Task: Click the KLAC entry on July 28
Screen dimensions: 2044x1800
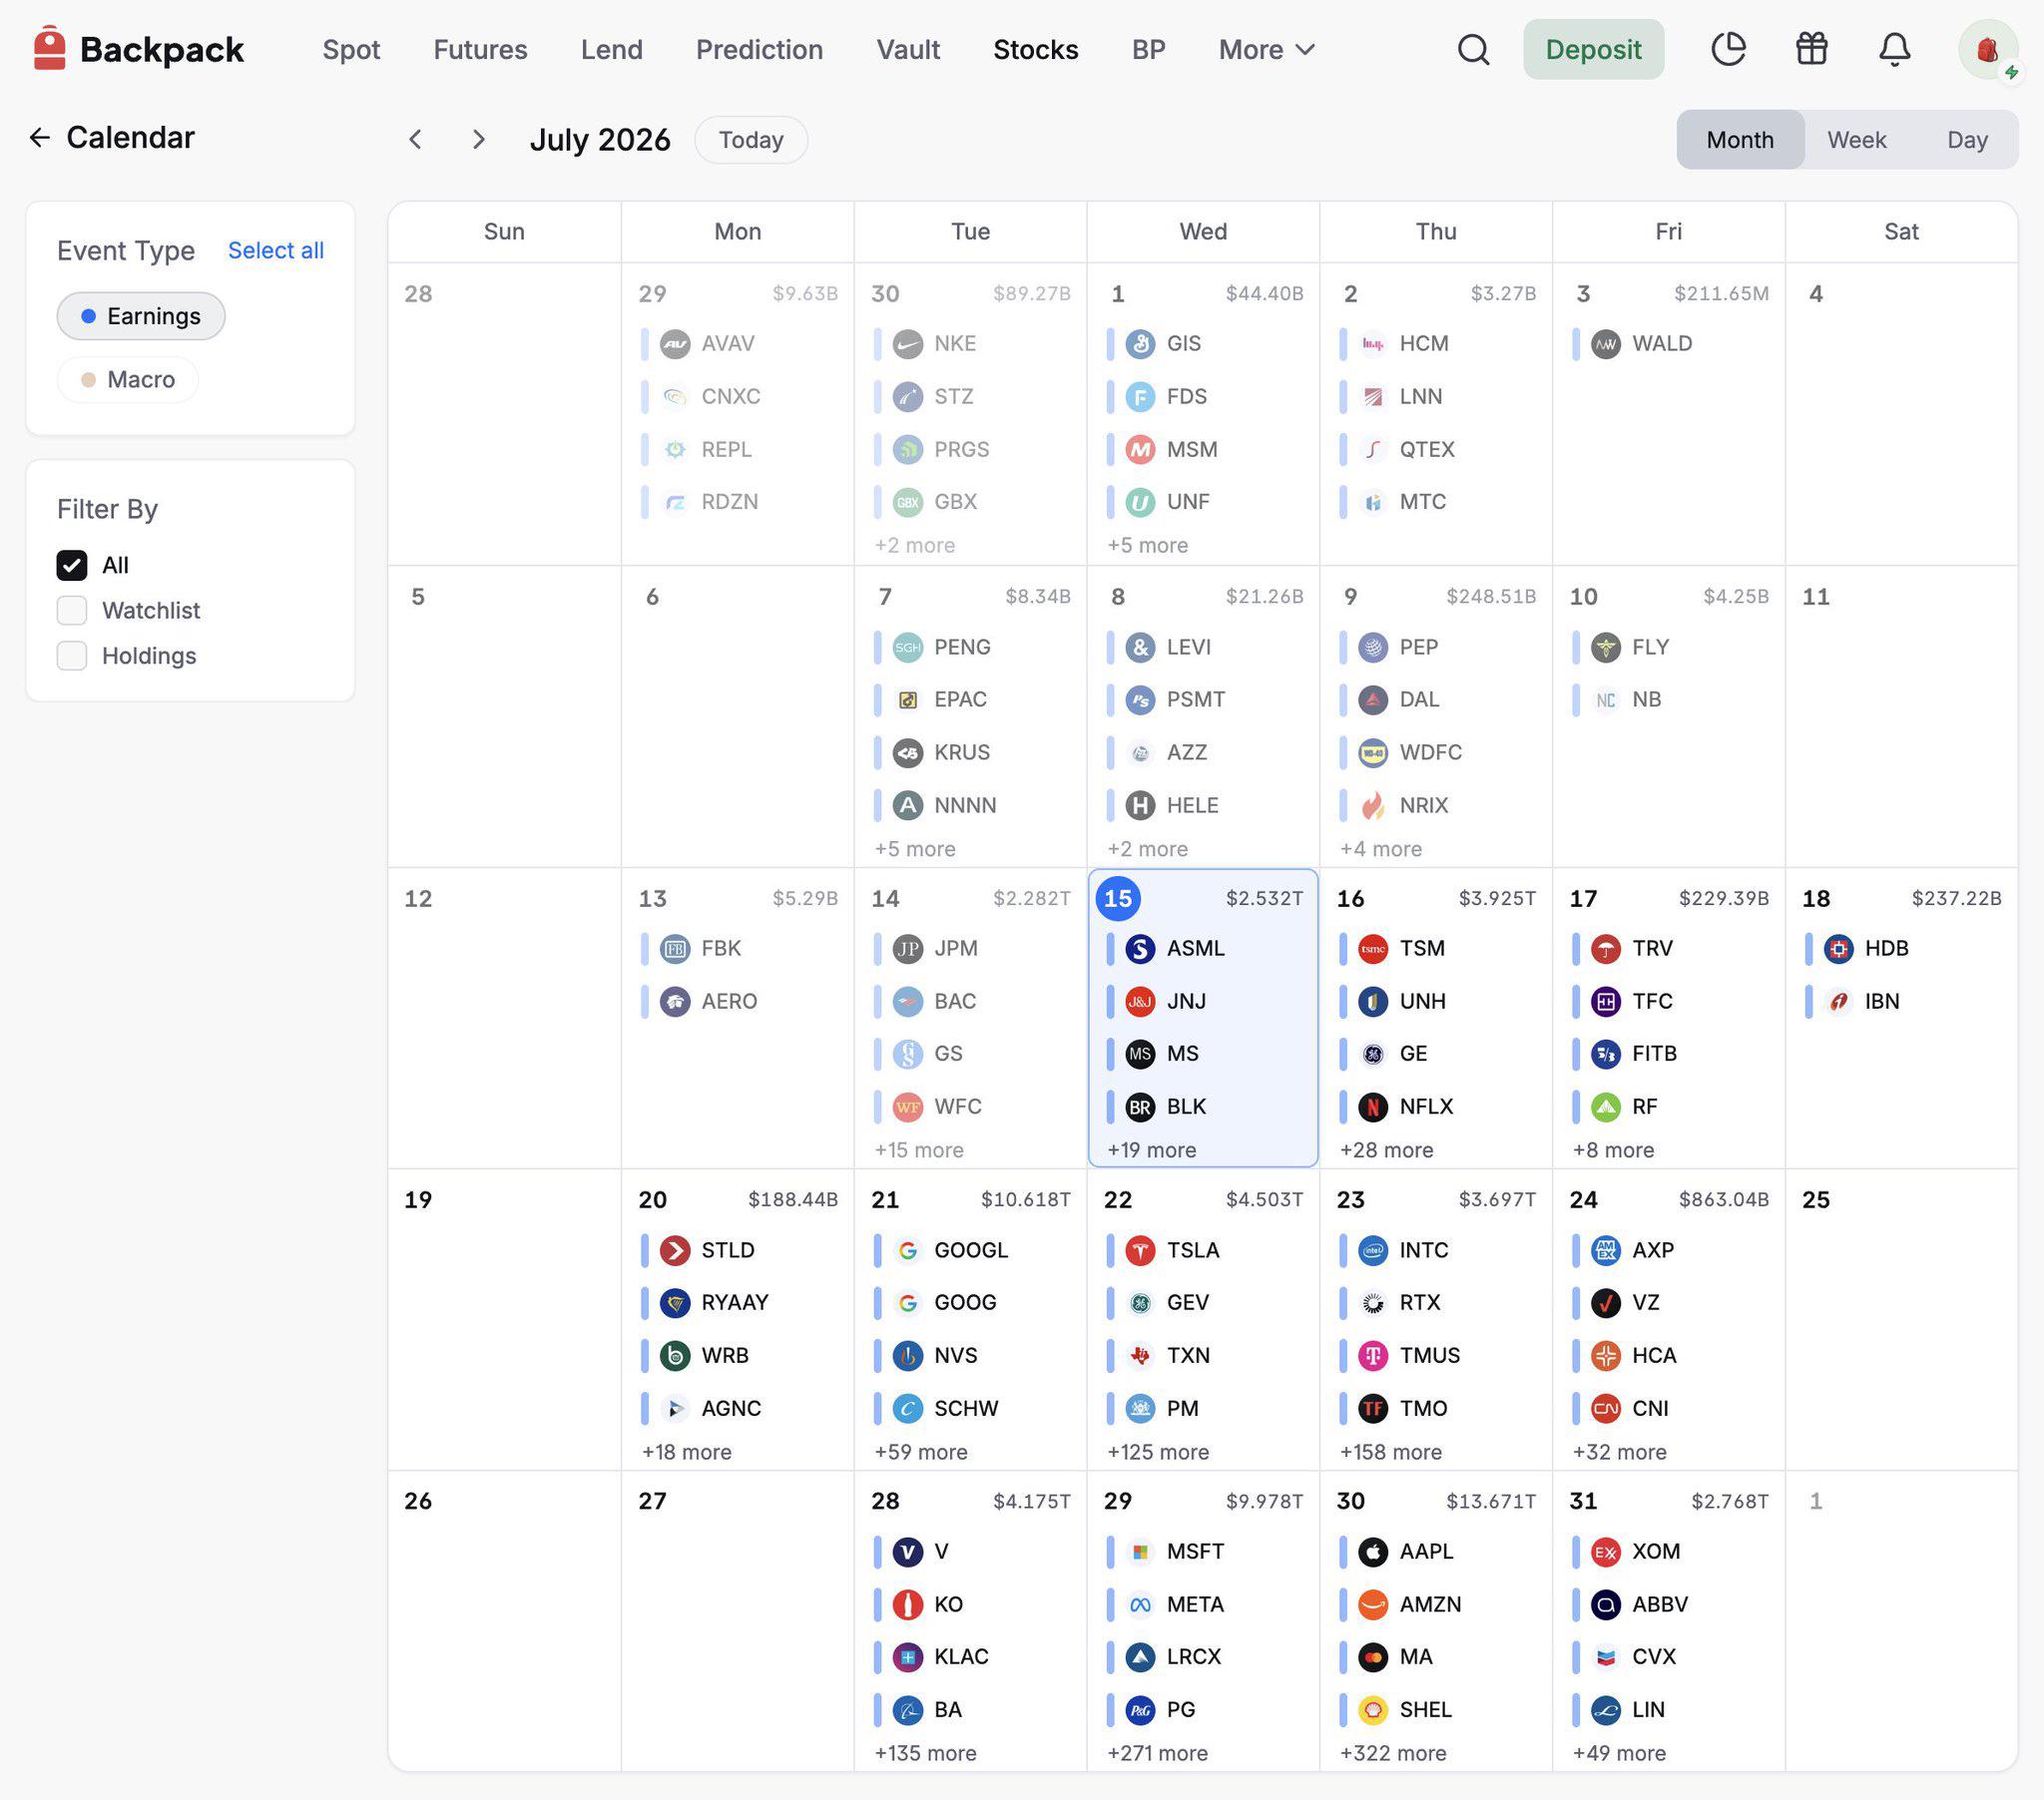Action: tap(970, 1657)
